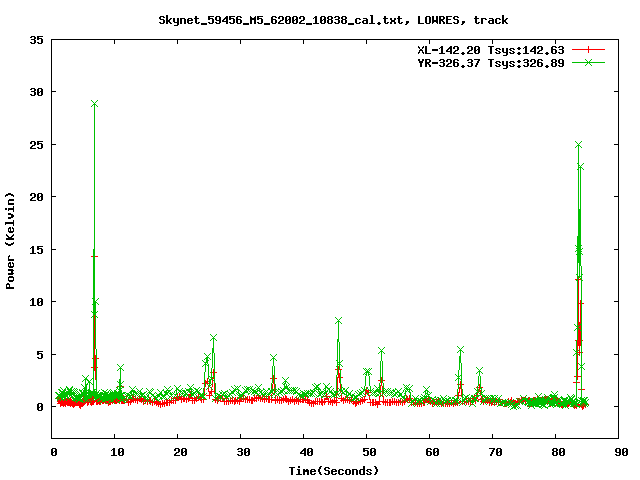This screenshot has width=640, height=480.
Task: Click the x-axis tick value 50
Action: [x=369, y=452]
